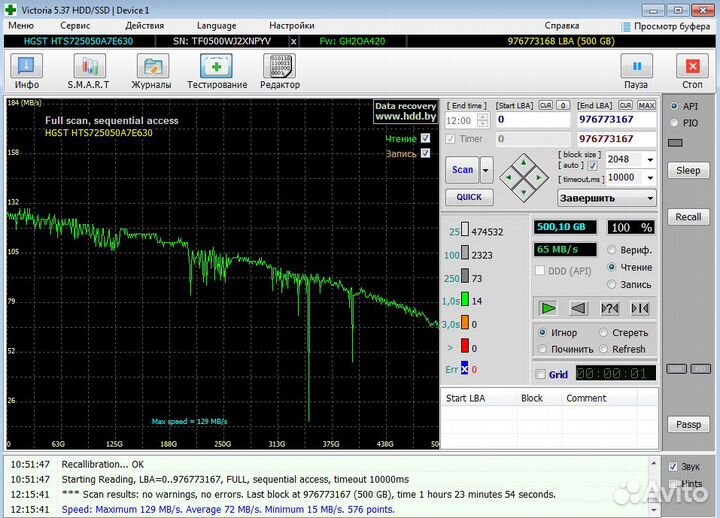Click the green play forward scan button

[x=547, y=308]
